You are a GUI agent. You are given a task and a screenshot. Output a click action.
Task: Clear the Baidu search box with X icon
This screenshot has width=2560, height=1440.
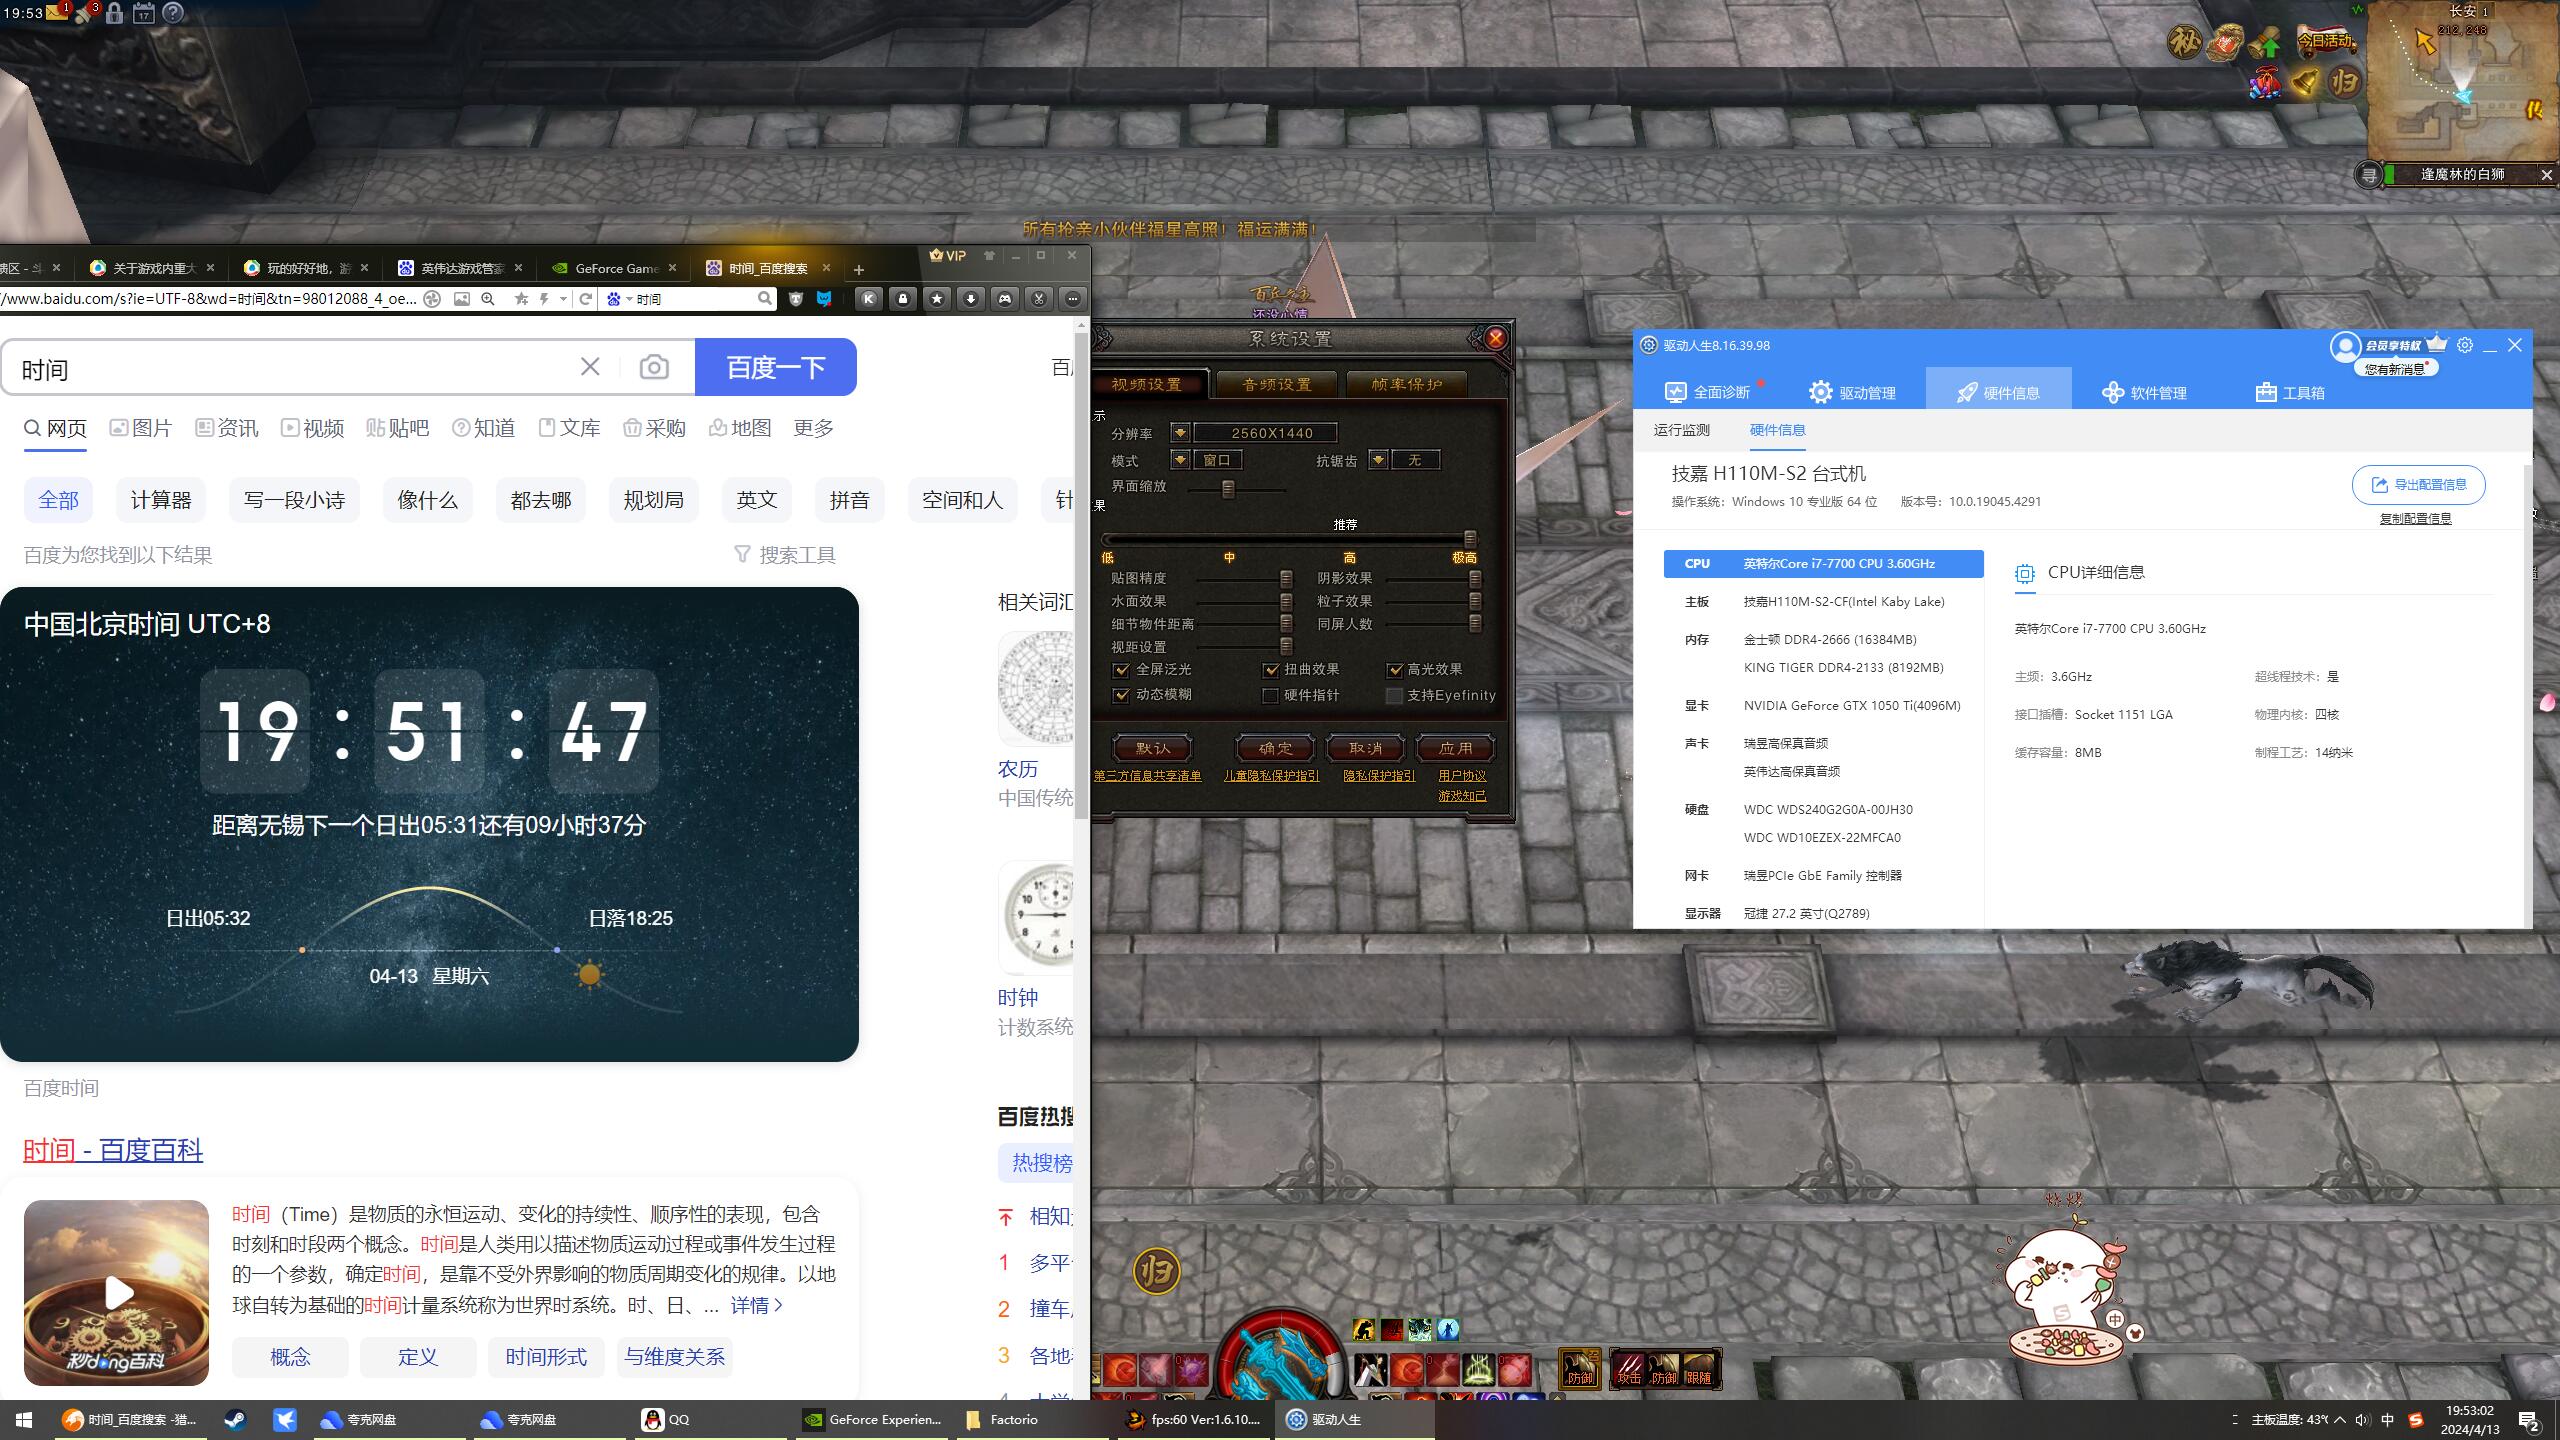click(x=590, y=367)
